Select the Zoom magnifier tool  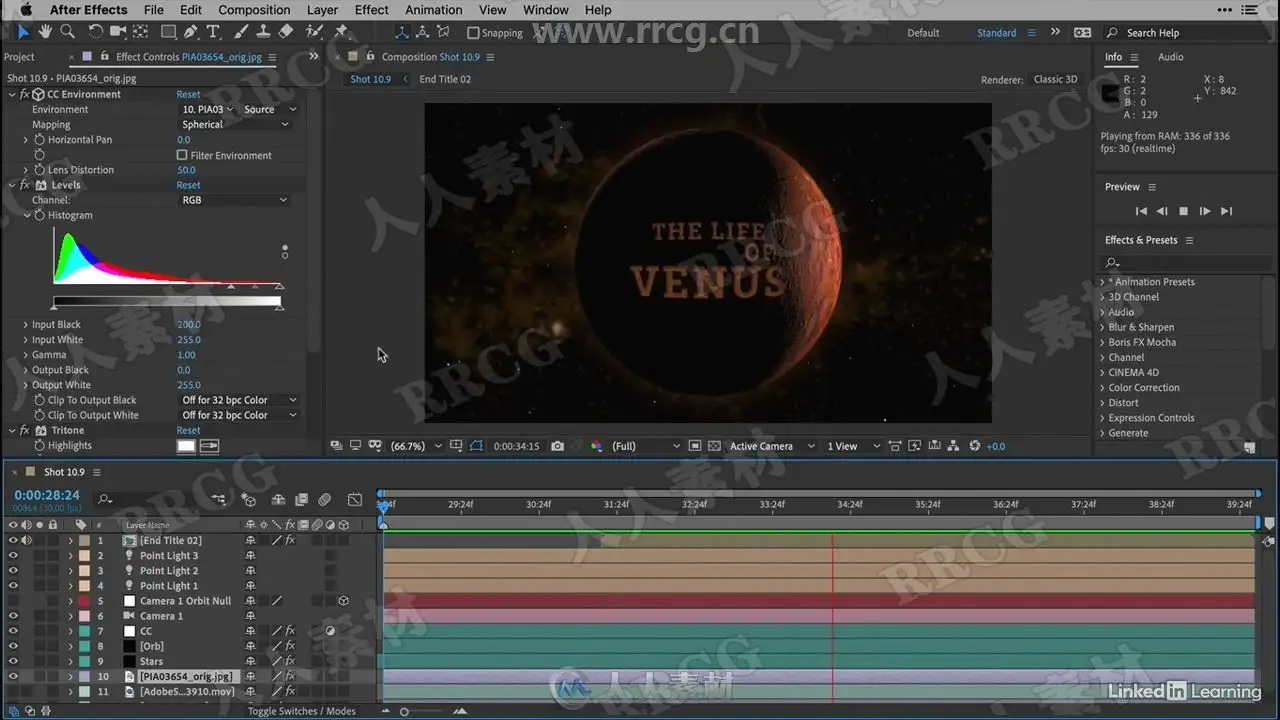click(67, 32)
